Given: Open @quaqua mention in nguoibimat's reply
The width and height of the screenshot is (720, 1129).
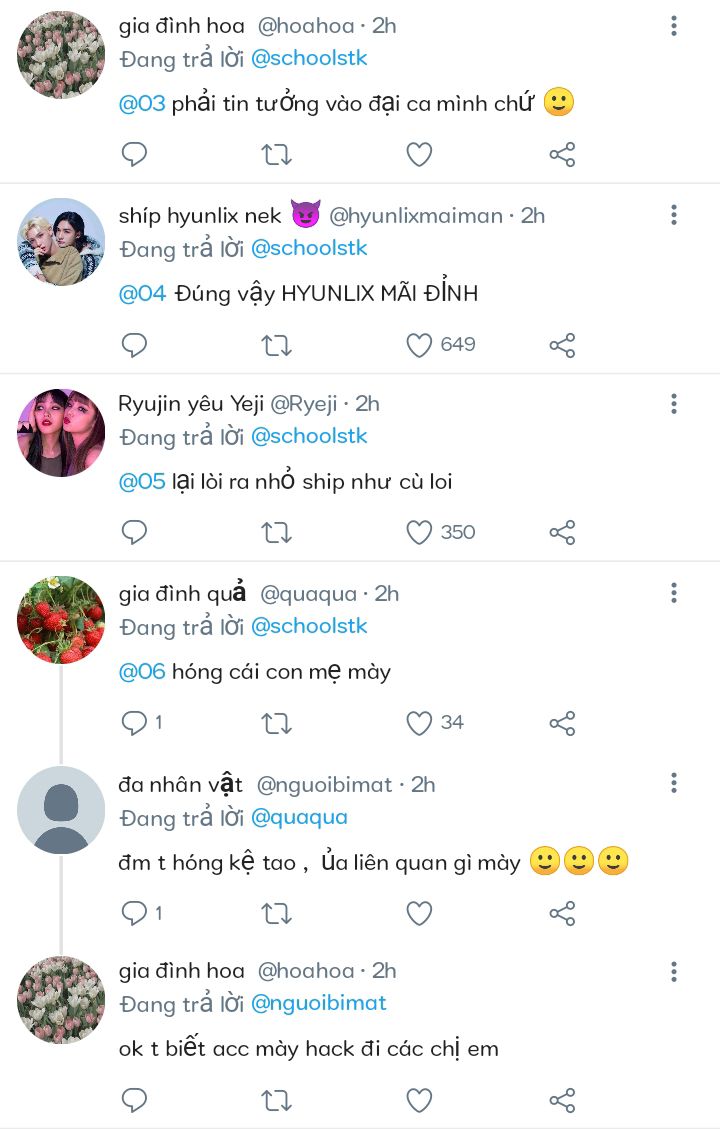Looking at the screenshot, I should click(299, 817).
